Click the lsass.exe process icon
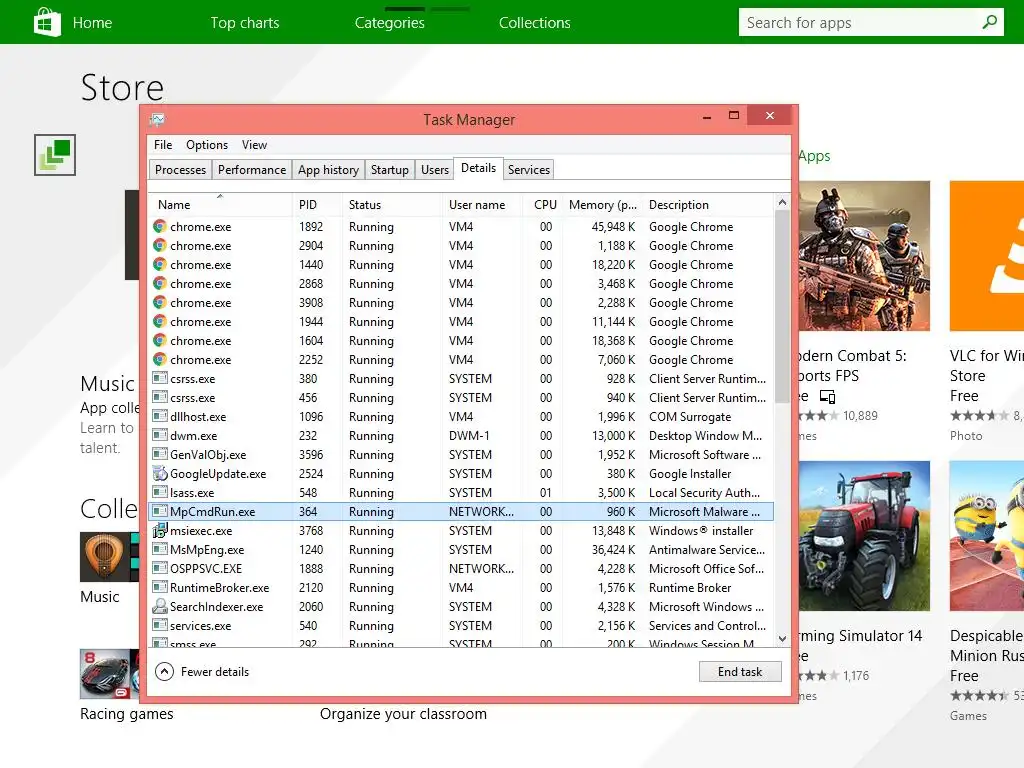Screen dimensions: 1024x768 pos(159,492)
